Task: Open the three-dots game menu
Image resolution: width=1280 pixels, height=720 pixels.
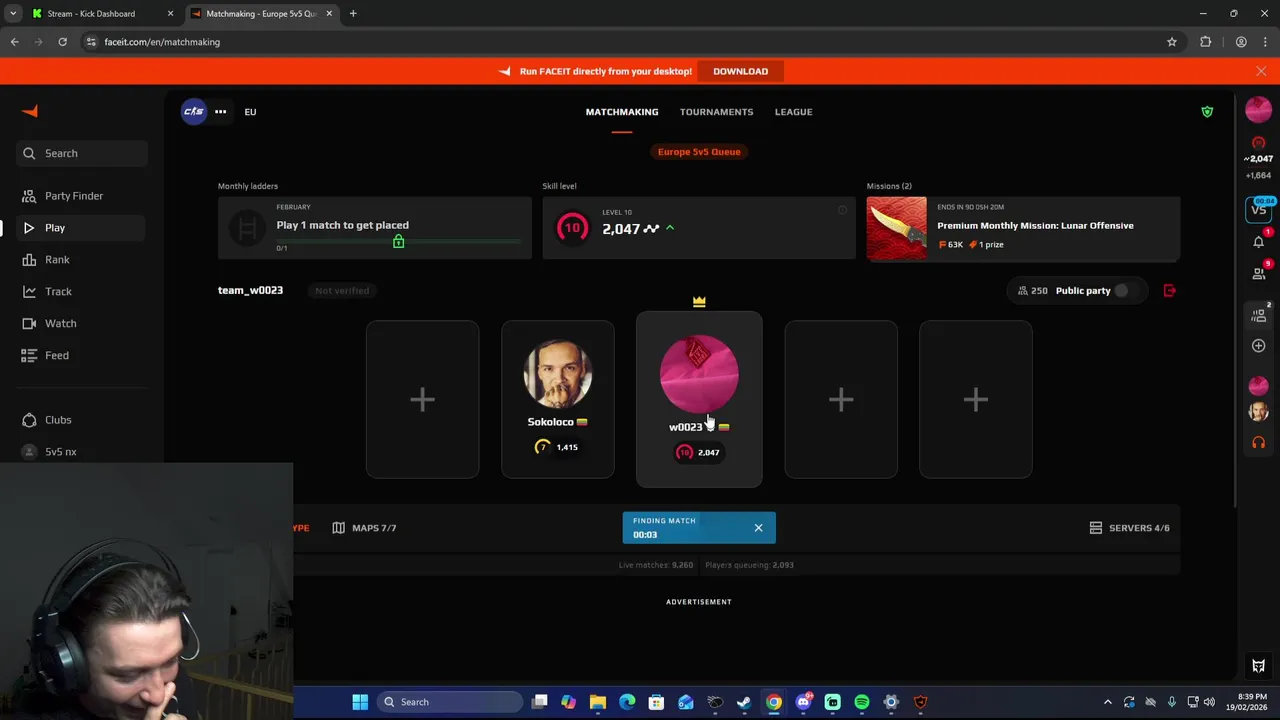Action: point(220,112)
